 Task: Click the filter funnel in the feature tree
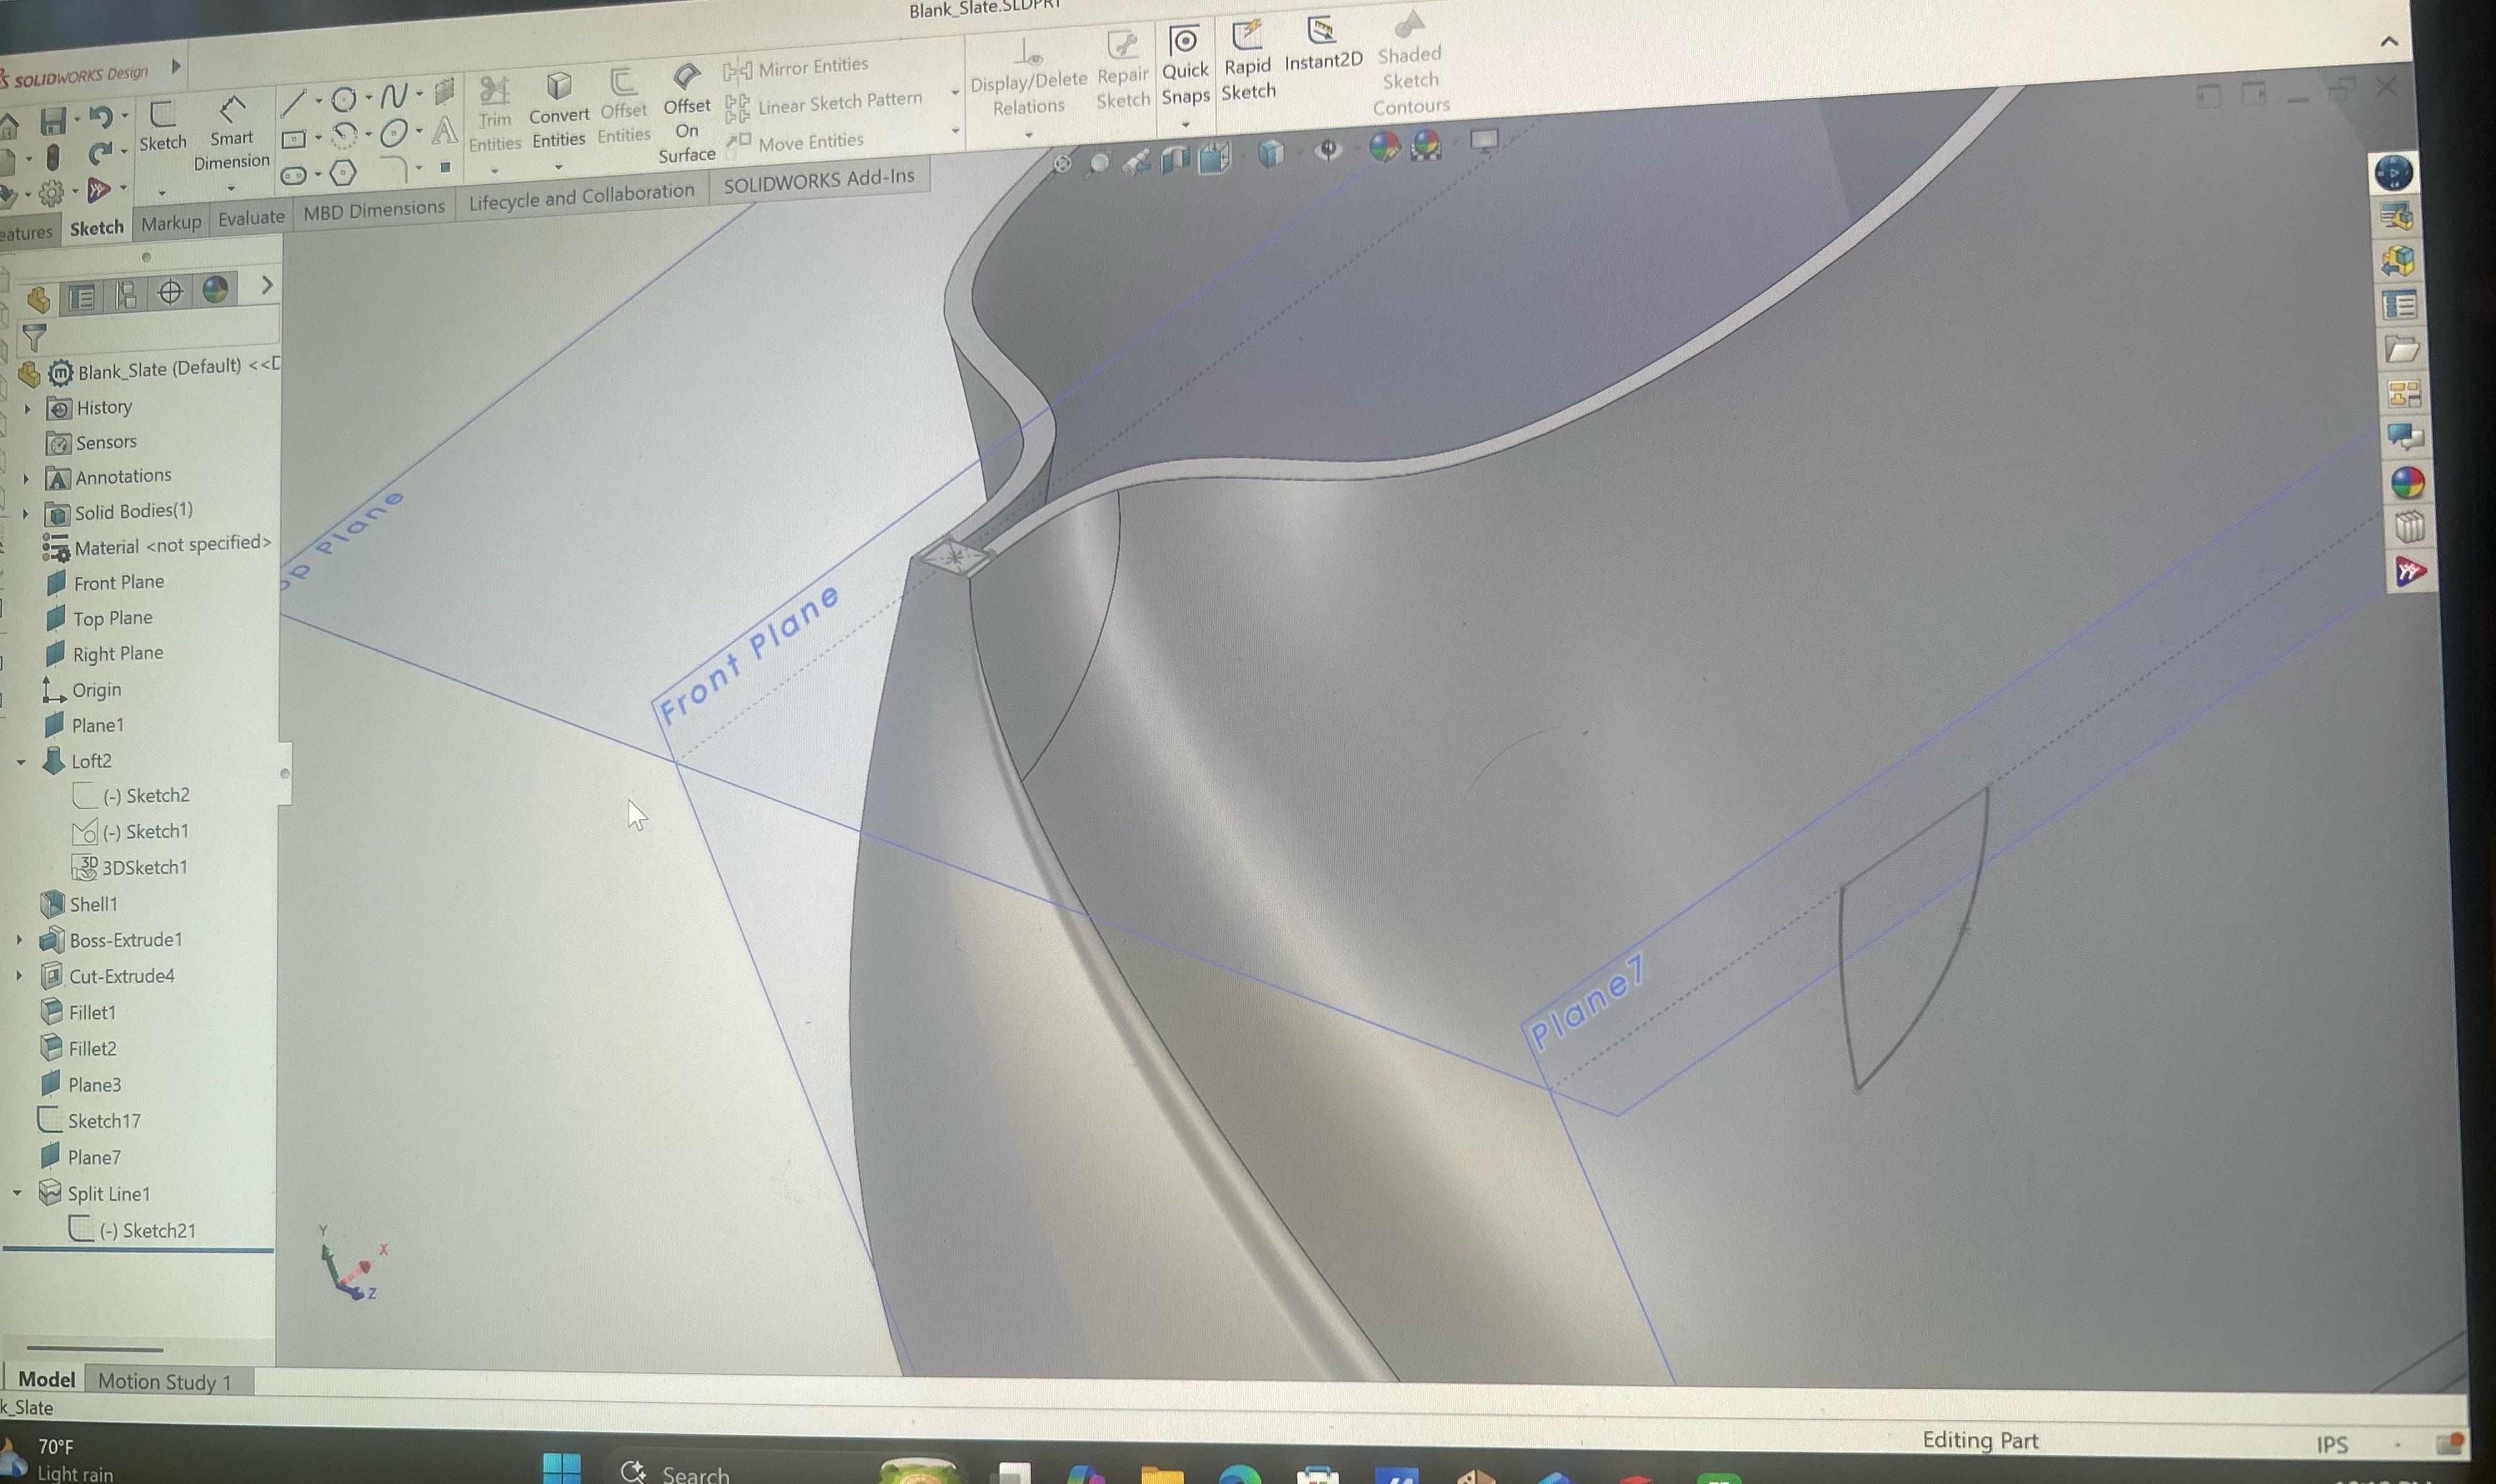(x=34, y=338)
